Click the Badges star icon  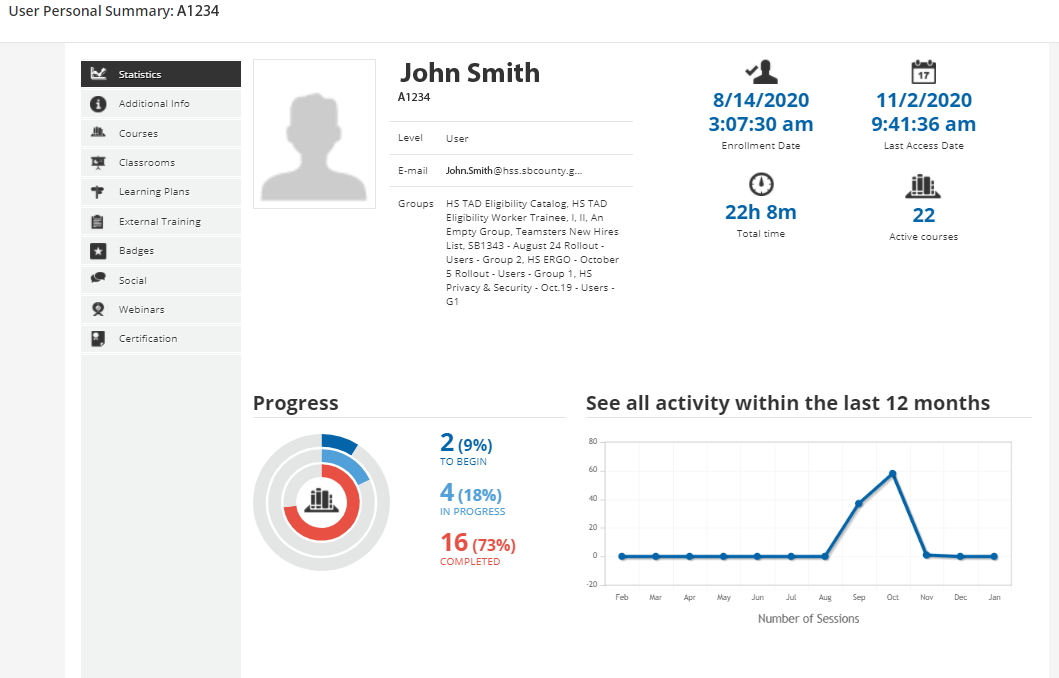click(x=98, y=251)
